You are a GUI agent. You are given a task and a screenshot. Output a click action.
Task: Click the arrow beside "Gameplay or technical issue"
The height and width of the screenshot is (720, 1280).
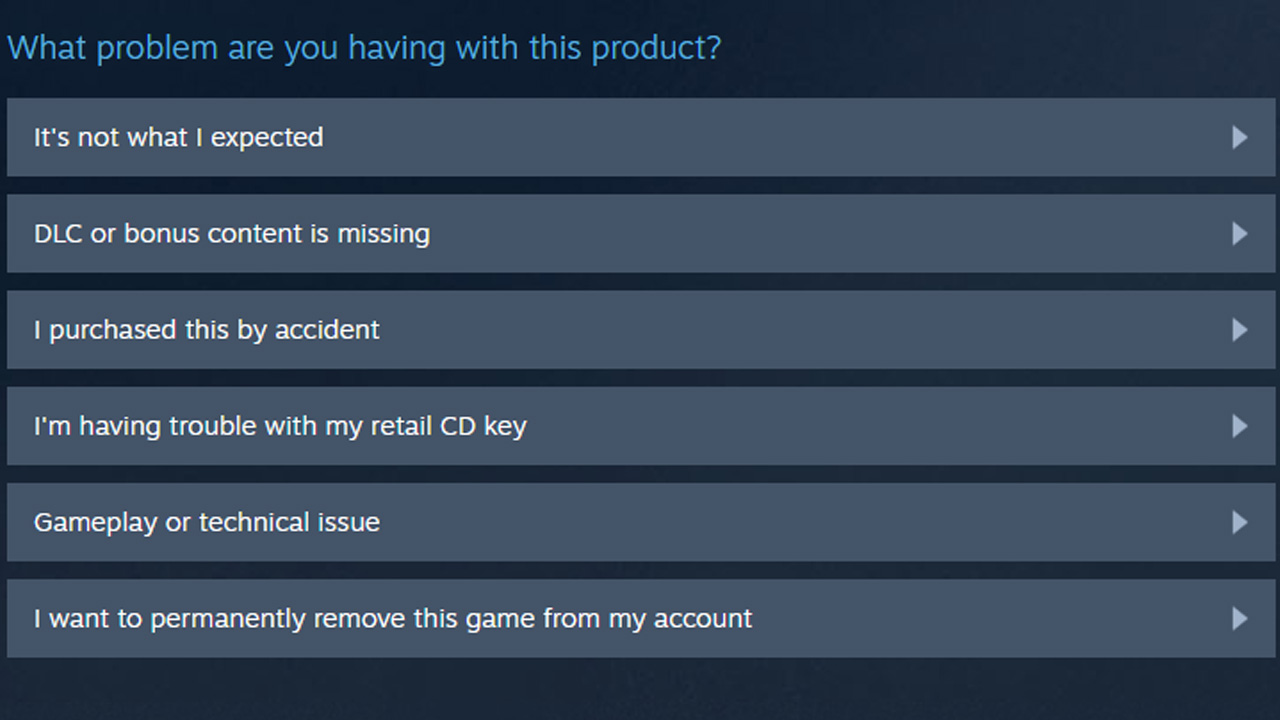point(1240,522)
